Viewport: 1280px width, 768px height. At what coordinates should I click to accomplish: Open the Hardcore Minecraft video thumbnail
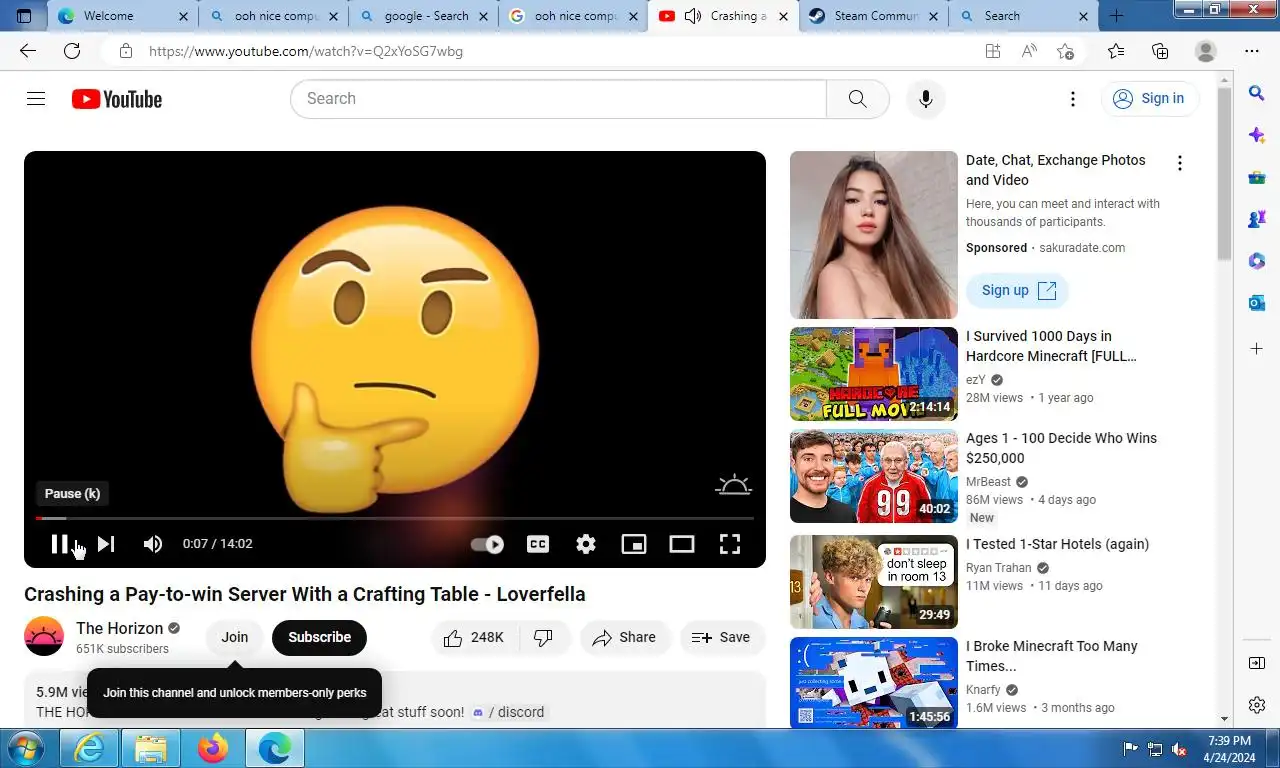(x=874, y=374)
